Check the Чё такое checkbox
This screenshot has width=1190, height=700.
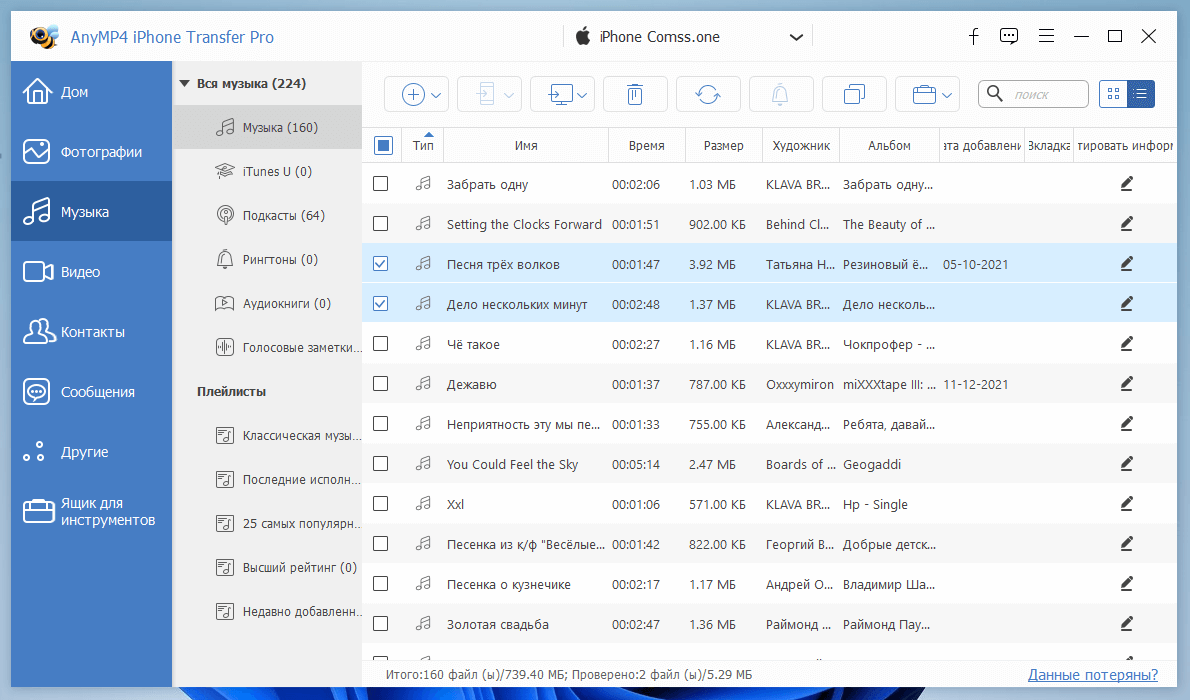pos(381,344)
